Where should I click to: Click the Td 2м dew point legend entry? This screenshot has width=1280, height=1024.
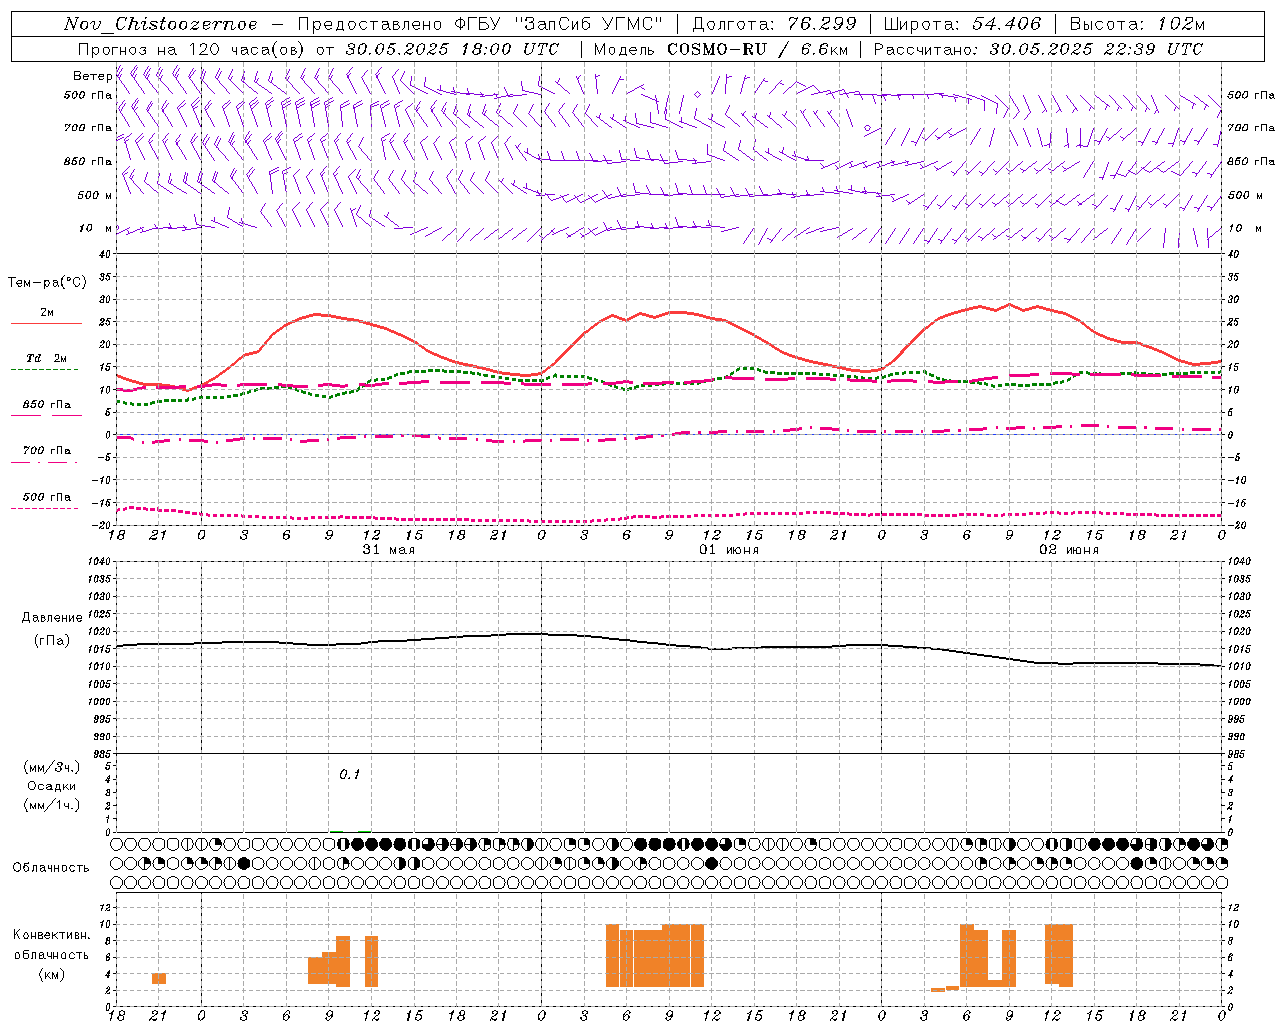47,358
